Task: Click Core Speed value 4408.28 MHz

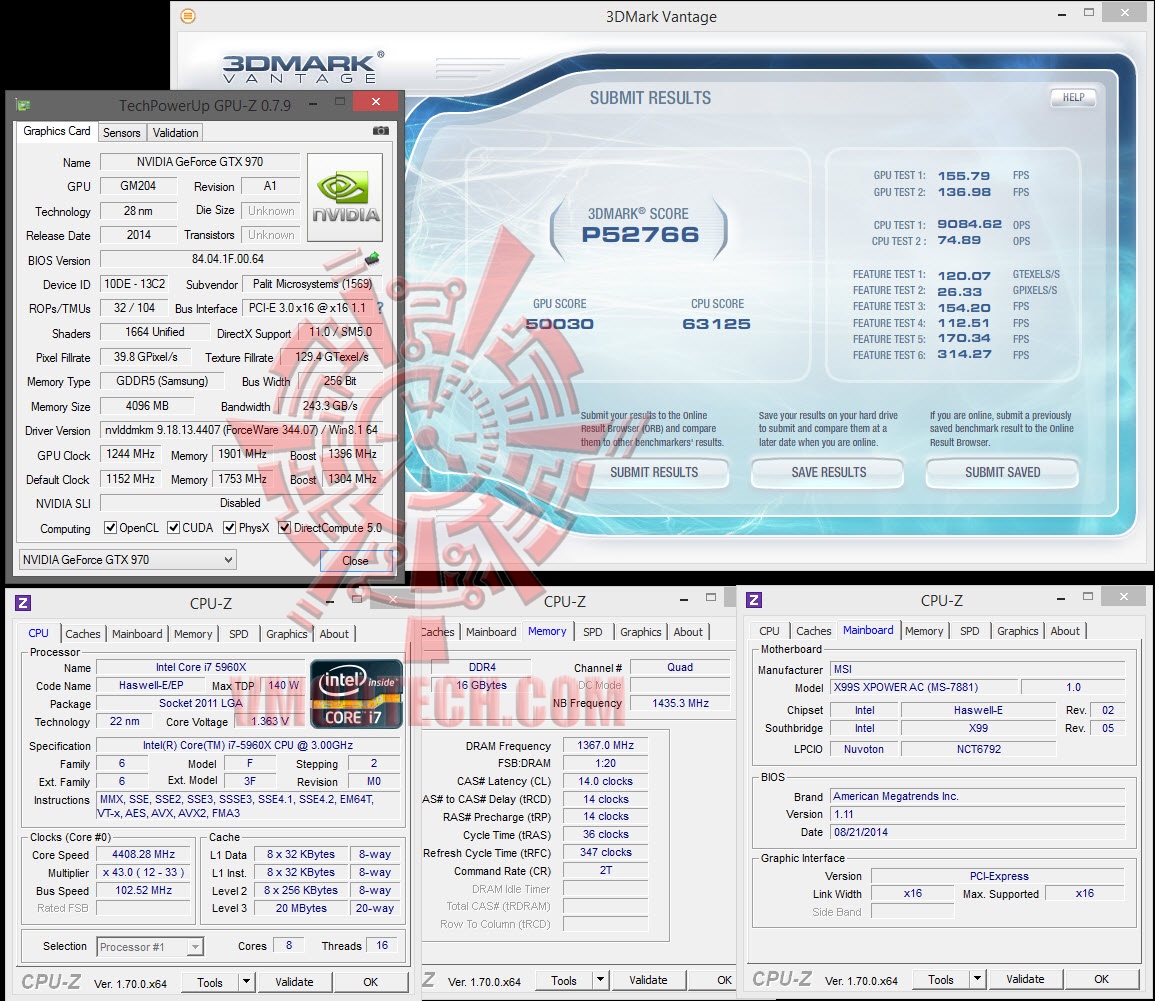Action: click(144, 854)
